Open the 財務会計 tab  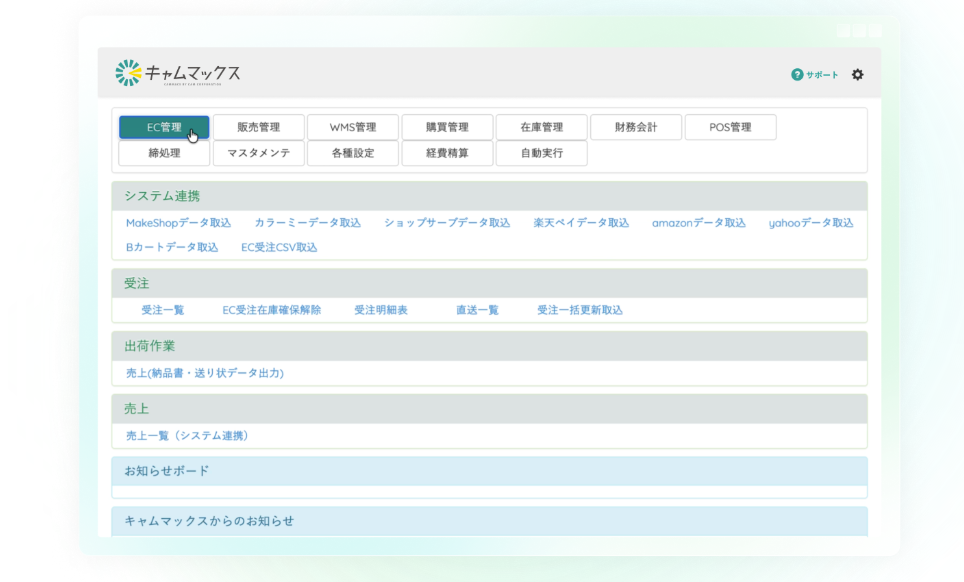[636, 127]
